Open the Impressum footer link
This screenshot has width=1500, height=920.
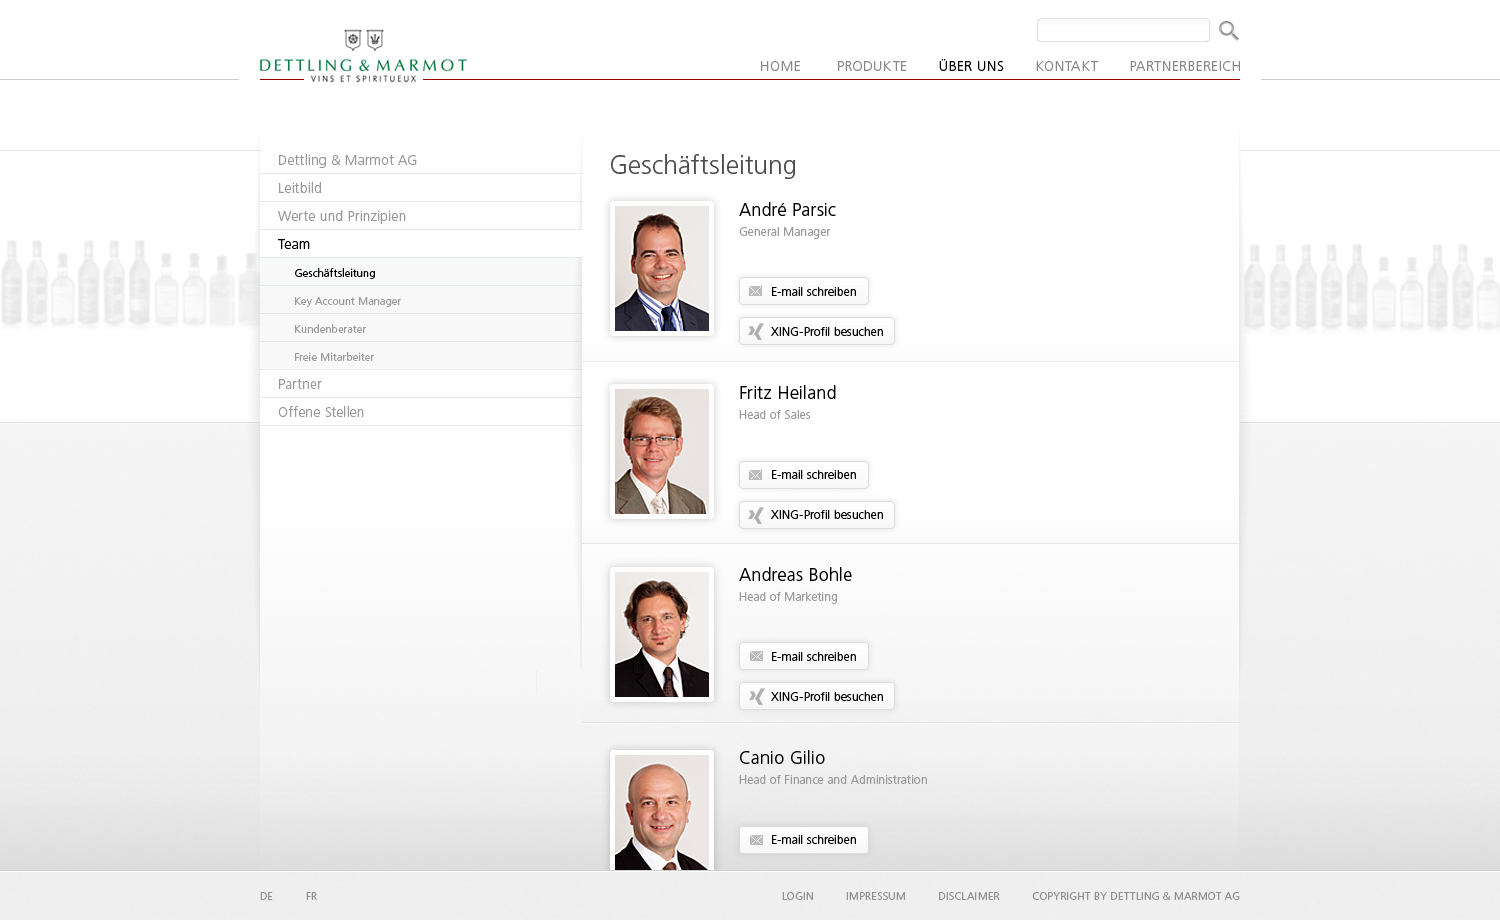[x=875, y=896]
